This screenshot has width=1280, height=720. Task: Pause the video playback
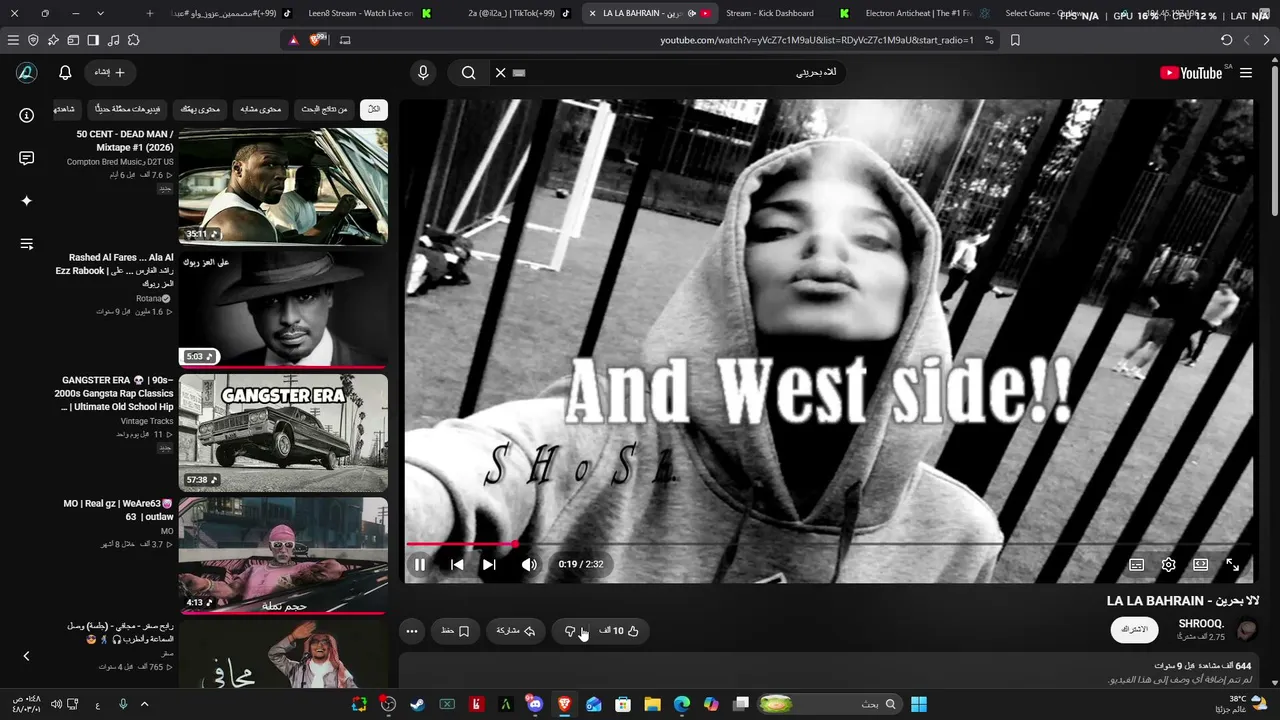click(420, 565)
